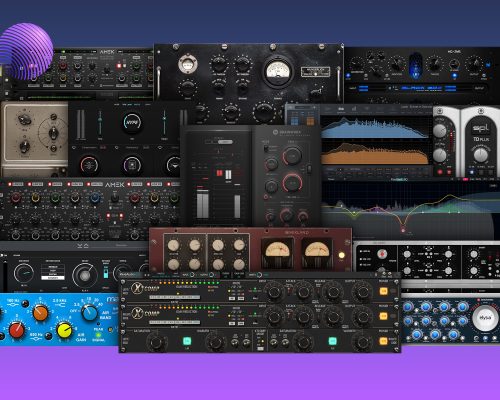Click the AIR BAND blue knob on the Maag EQ
500x400 pixels.
tap(89, 313)
